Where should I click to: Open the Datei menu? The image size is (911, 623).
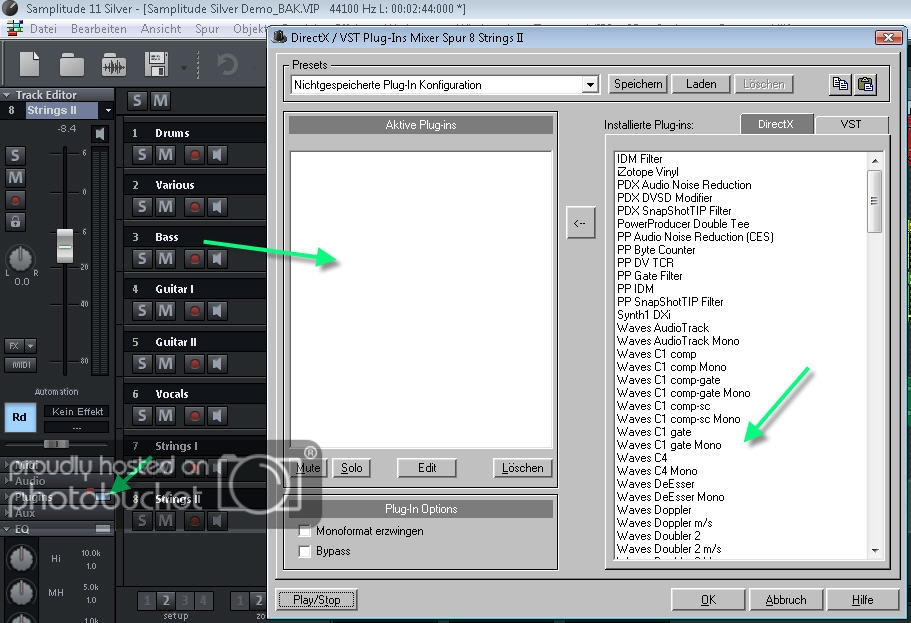tap(43, 28)
